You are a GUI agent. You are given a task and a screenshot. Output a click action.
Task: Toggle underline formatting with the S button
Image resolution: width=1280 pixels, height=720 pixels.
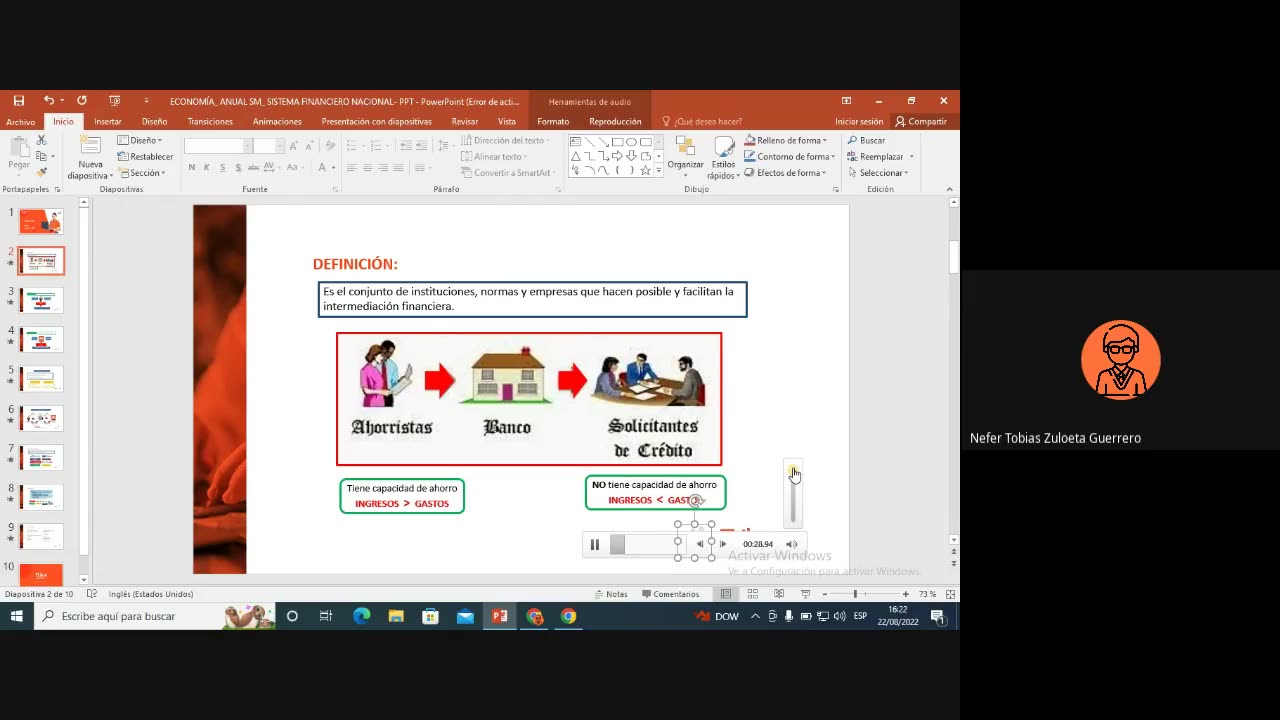(222, 168)
